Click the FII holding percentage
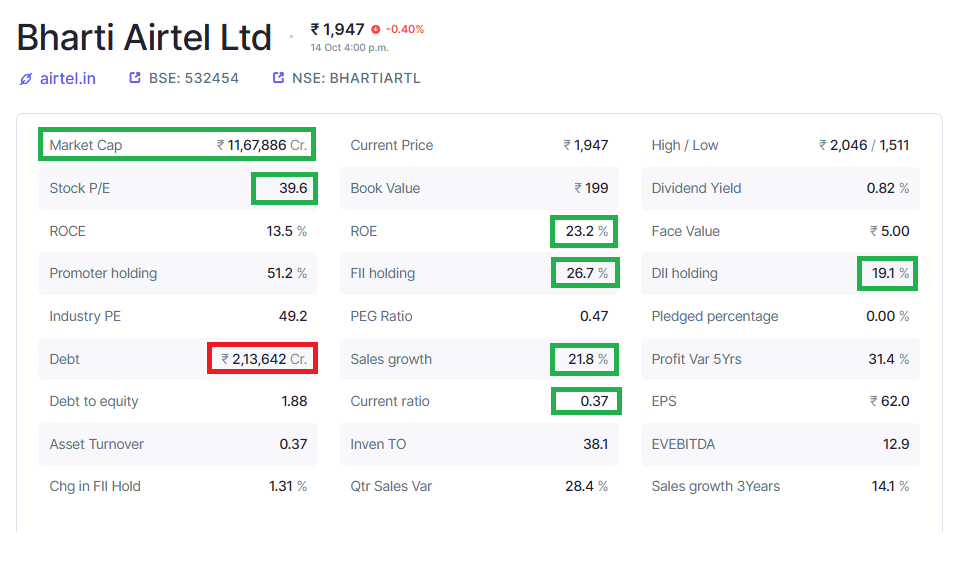Screen dimensions: 960x585 tap(586, 273)
